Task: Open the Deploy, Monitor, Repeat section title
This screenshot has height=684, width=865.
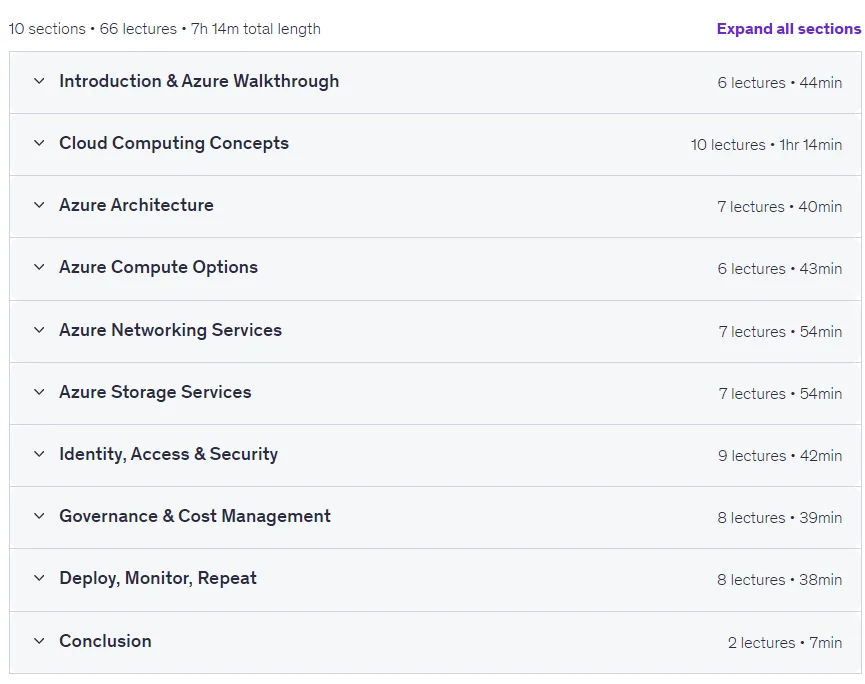Action: tap(158, 578)
